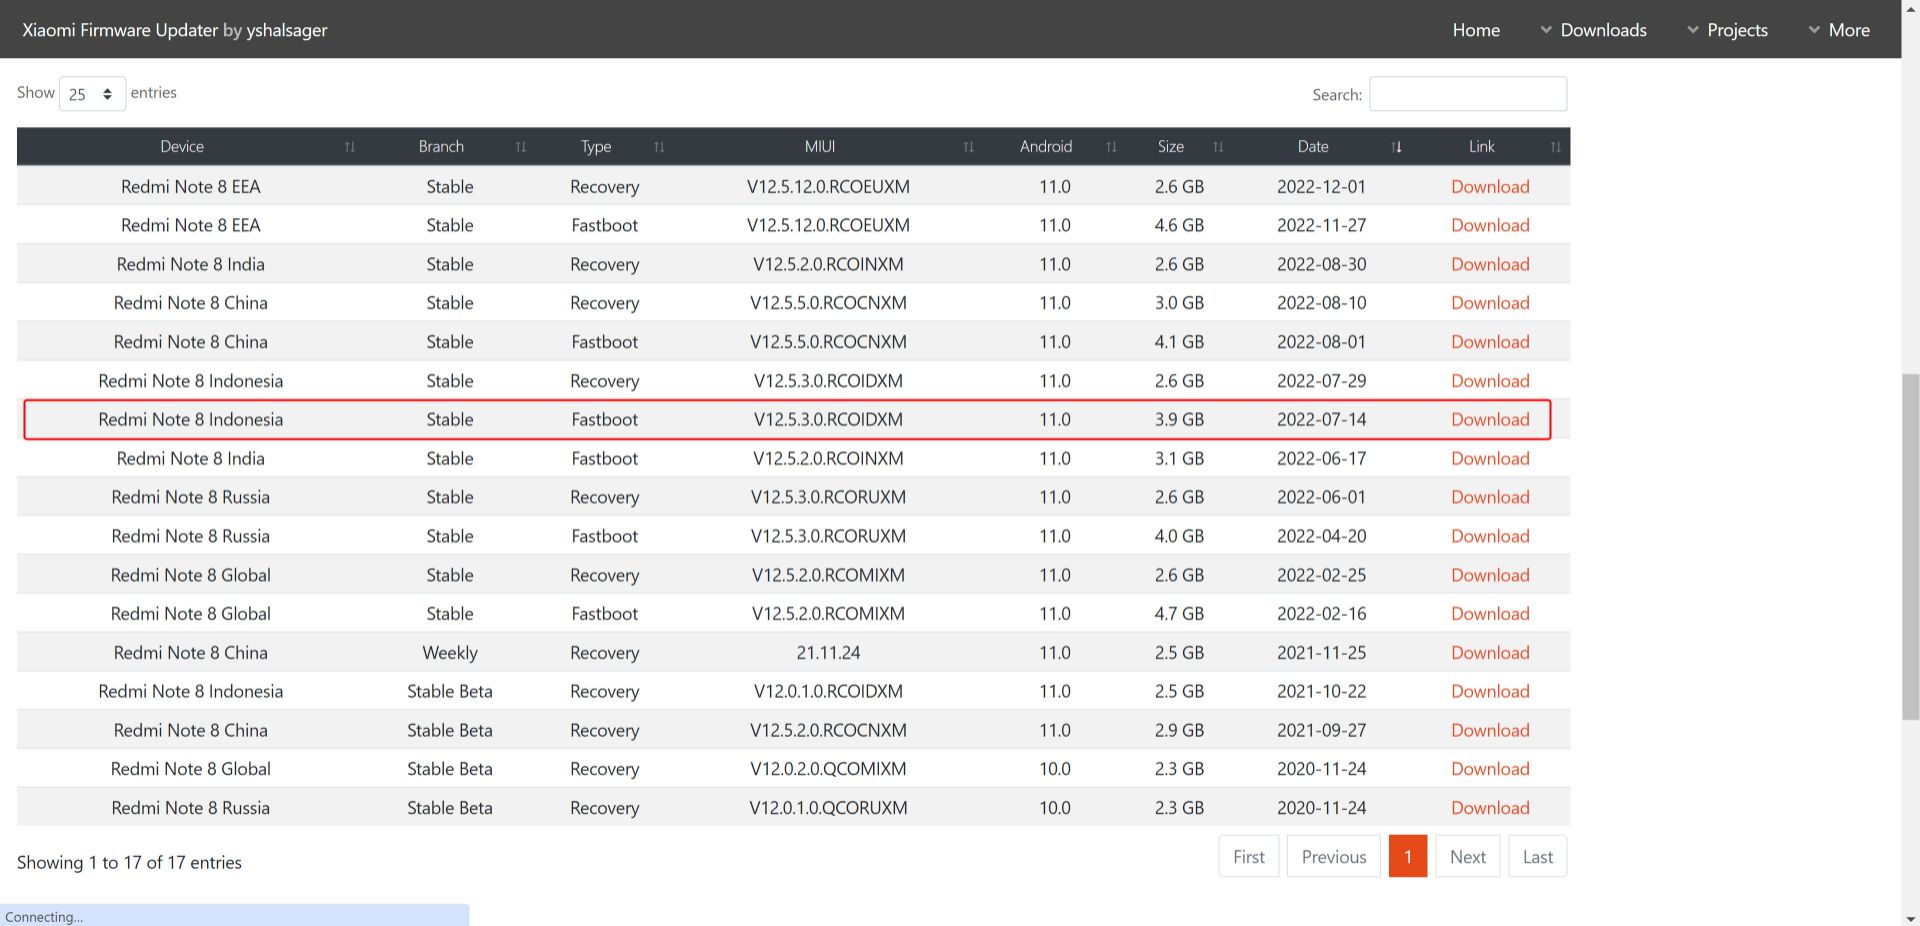Download Redmi Note 8 EEA Fastboot 2022-11-27
Viewport: 1920px width, 926px height.
coord(1490,226)
